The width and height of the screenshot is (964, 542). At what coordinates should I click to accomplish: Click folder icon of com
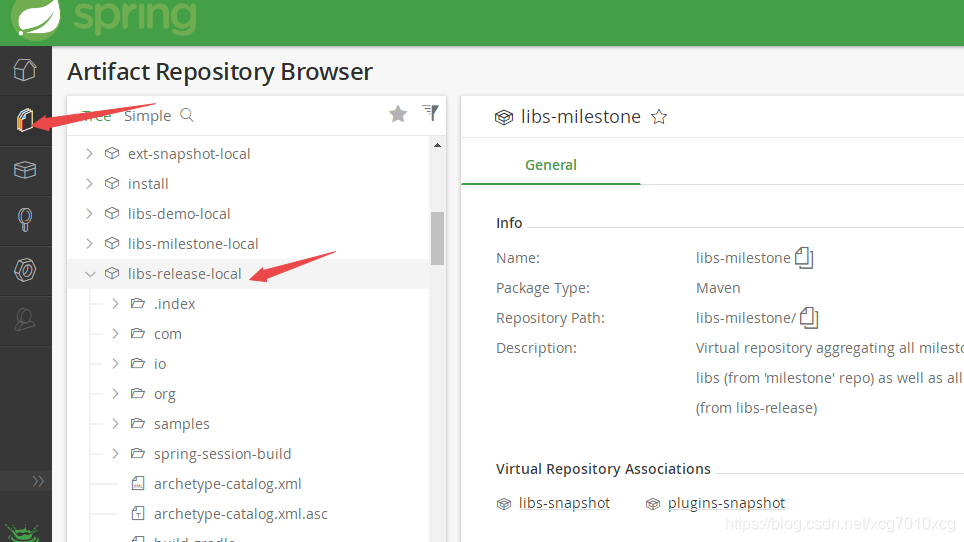138,333
